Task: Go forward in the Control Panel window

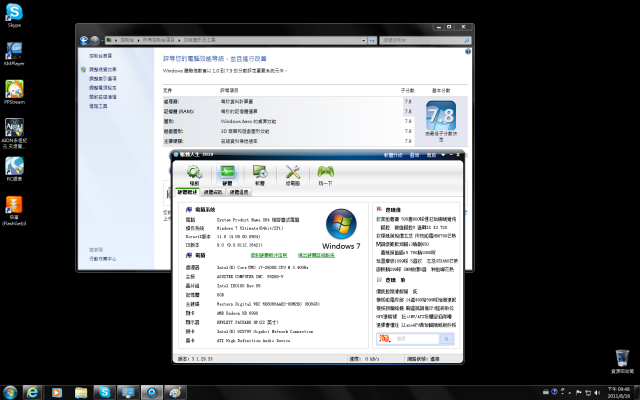Action: tap(95, 40)
